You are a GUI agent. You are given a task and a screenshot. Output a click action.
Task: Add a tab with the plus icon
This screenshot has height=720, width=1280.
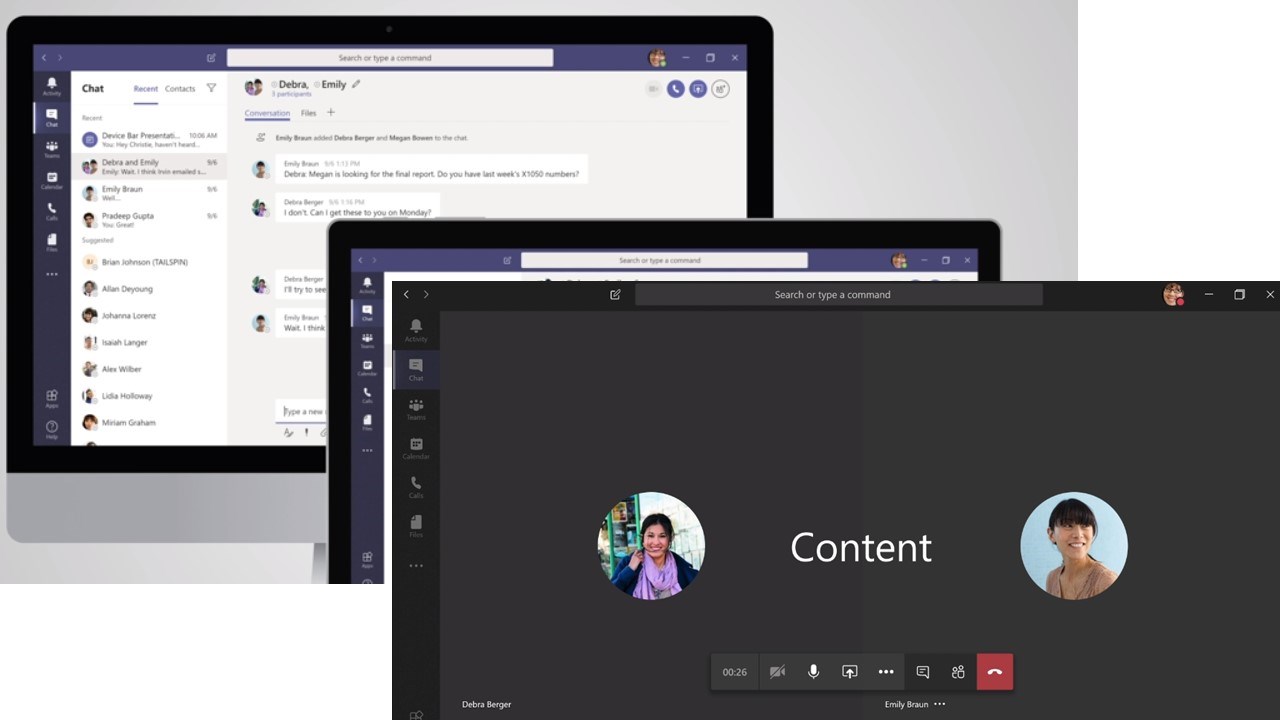click(331, 112)
